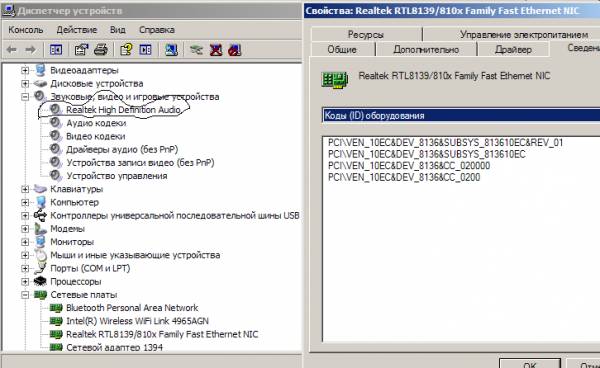This screenshot has width=600, height=368.
Task: Select the Устройство управления item
Action: [x=117, y=176]
